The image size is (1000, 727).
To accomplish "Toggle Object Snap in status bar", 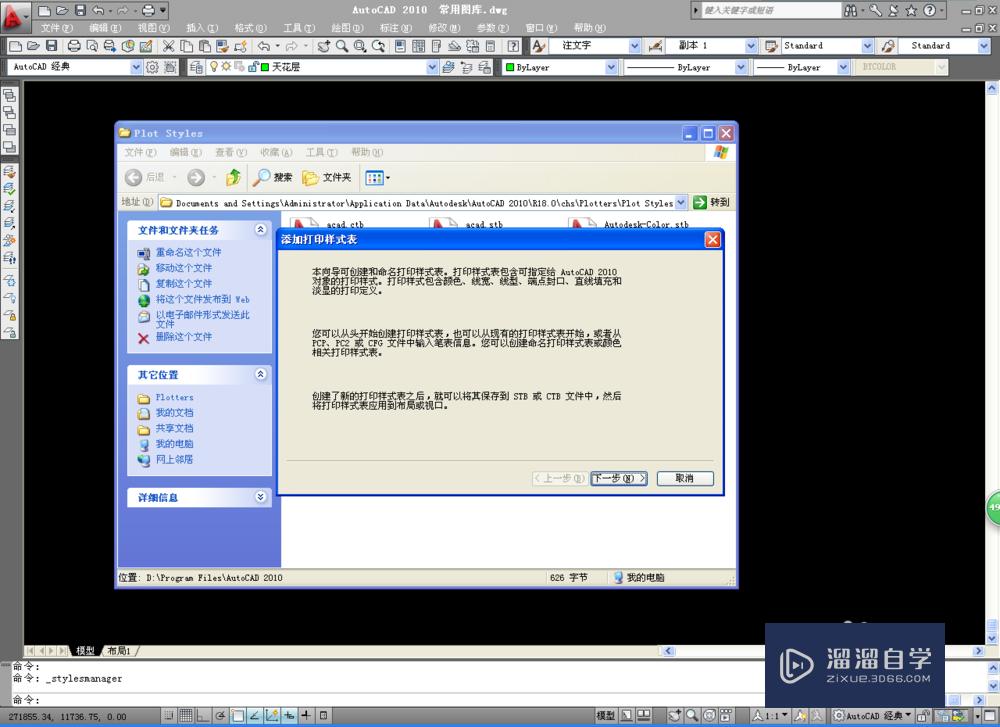I will pyautogui.click(x=237, y=716).
